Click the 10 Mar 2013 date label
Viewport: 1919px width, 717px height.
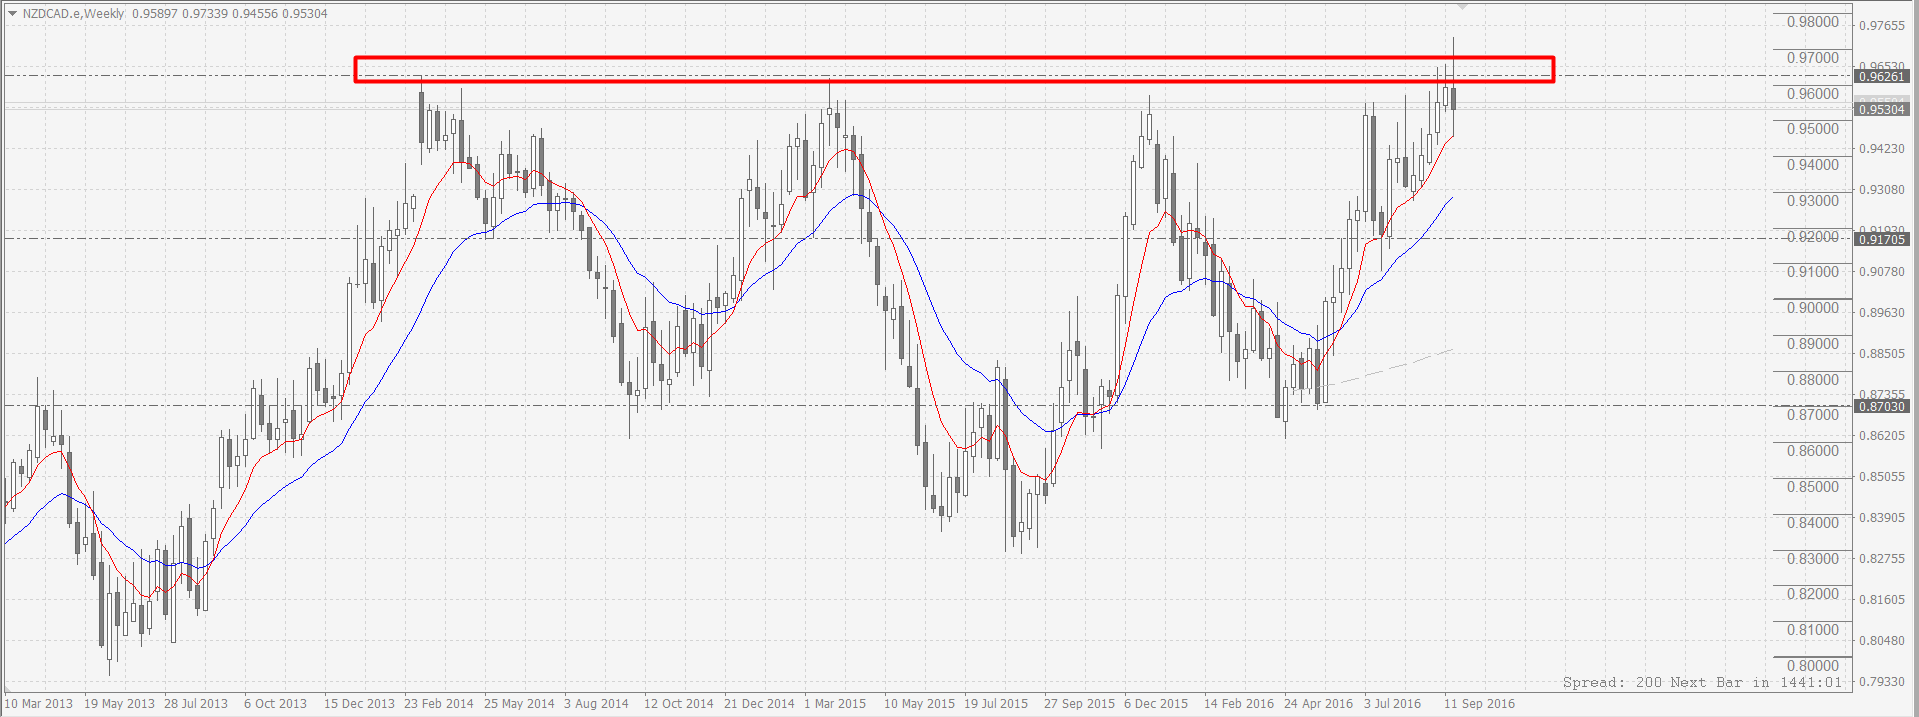pyautogui.click(x=39, y=704)
